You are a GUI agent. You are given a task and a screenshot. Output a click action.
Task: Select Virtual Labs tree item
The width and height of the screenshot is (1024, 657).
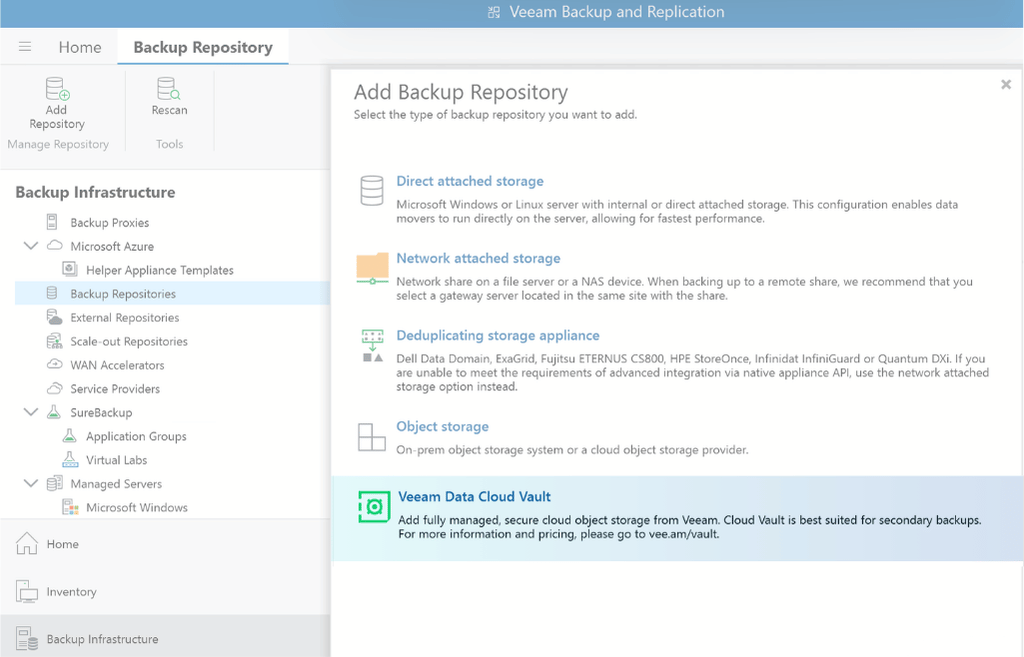pos(116,460)
